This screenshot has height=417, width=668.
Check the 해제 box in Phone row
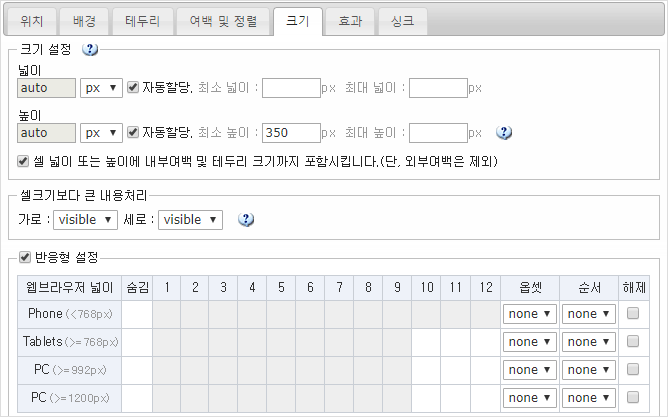pos(632,314)
